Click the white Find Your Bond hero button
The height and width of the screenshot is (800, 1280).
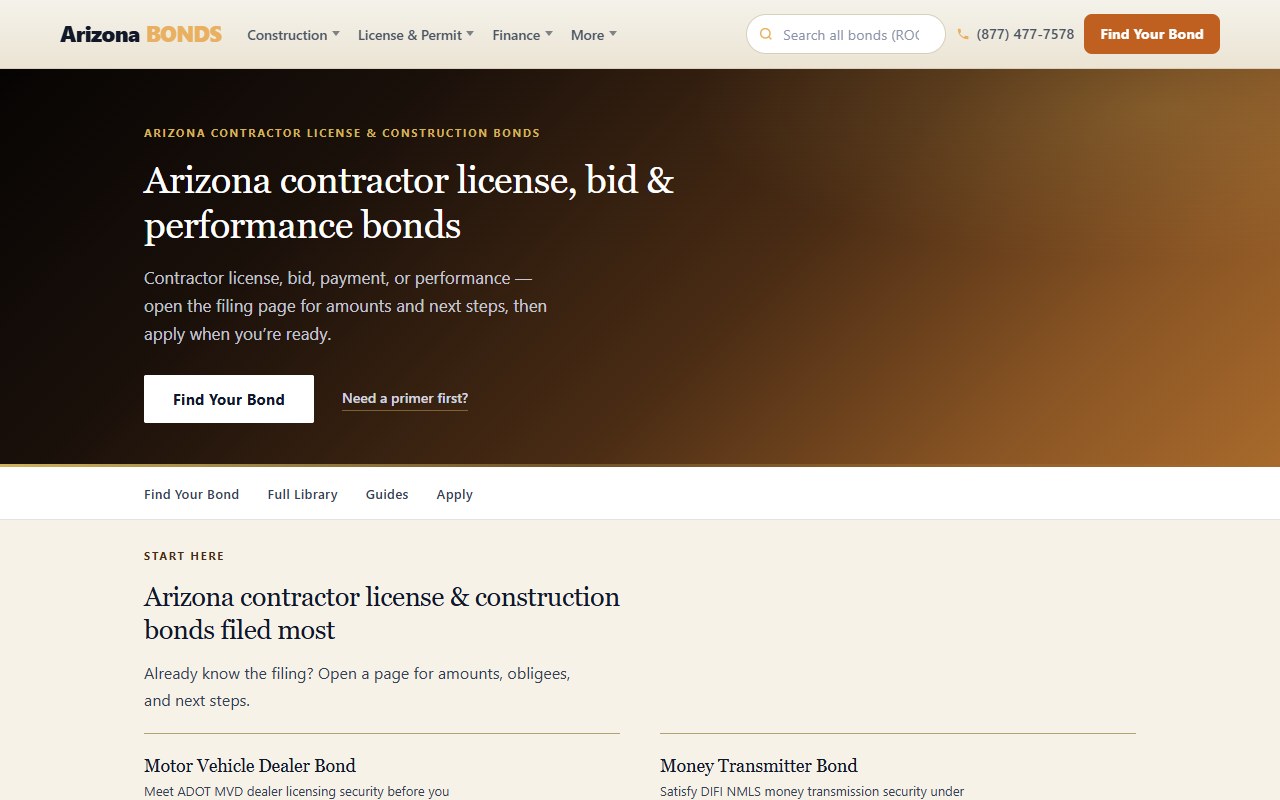pyautogui.click(x=229, y=399)
